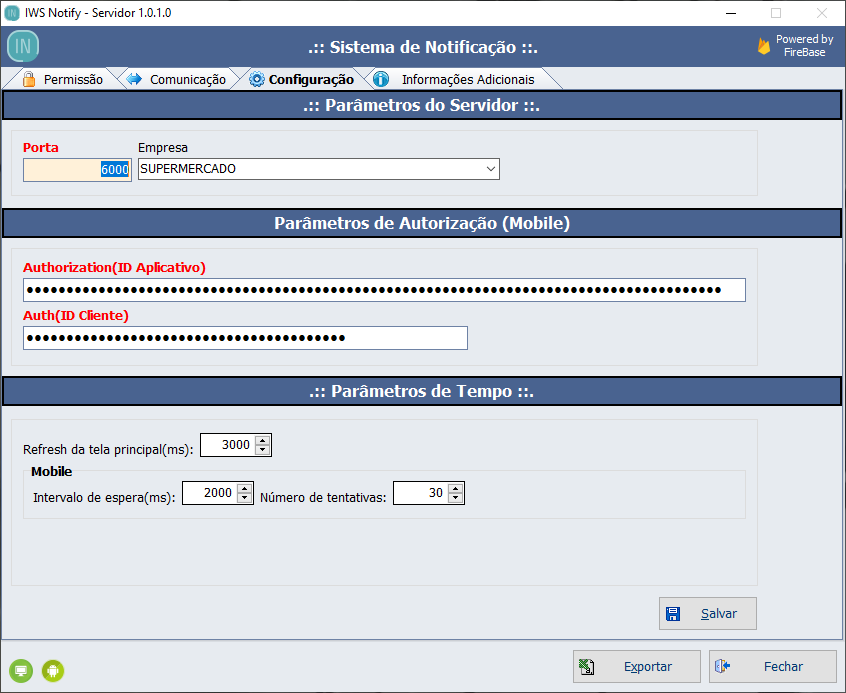
Task: Click the info icon on Informações Adicionais
Action: point(381,80)
